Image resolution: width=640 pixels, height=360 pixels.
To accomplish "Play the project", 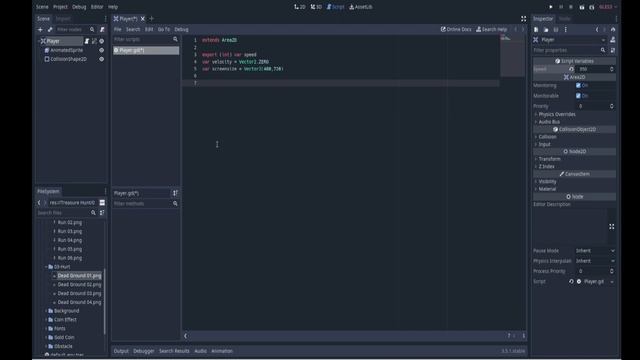I will pyautogui.click(x=551, y=7).
